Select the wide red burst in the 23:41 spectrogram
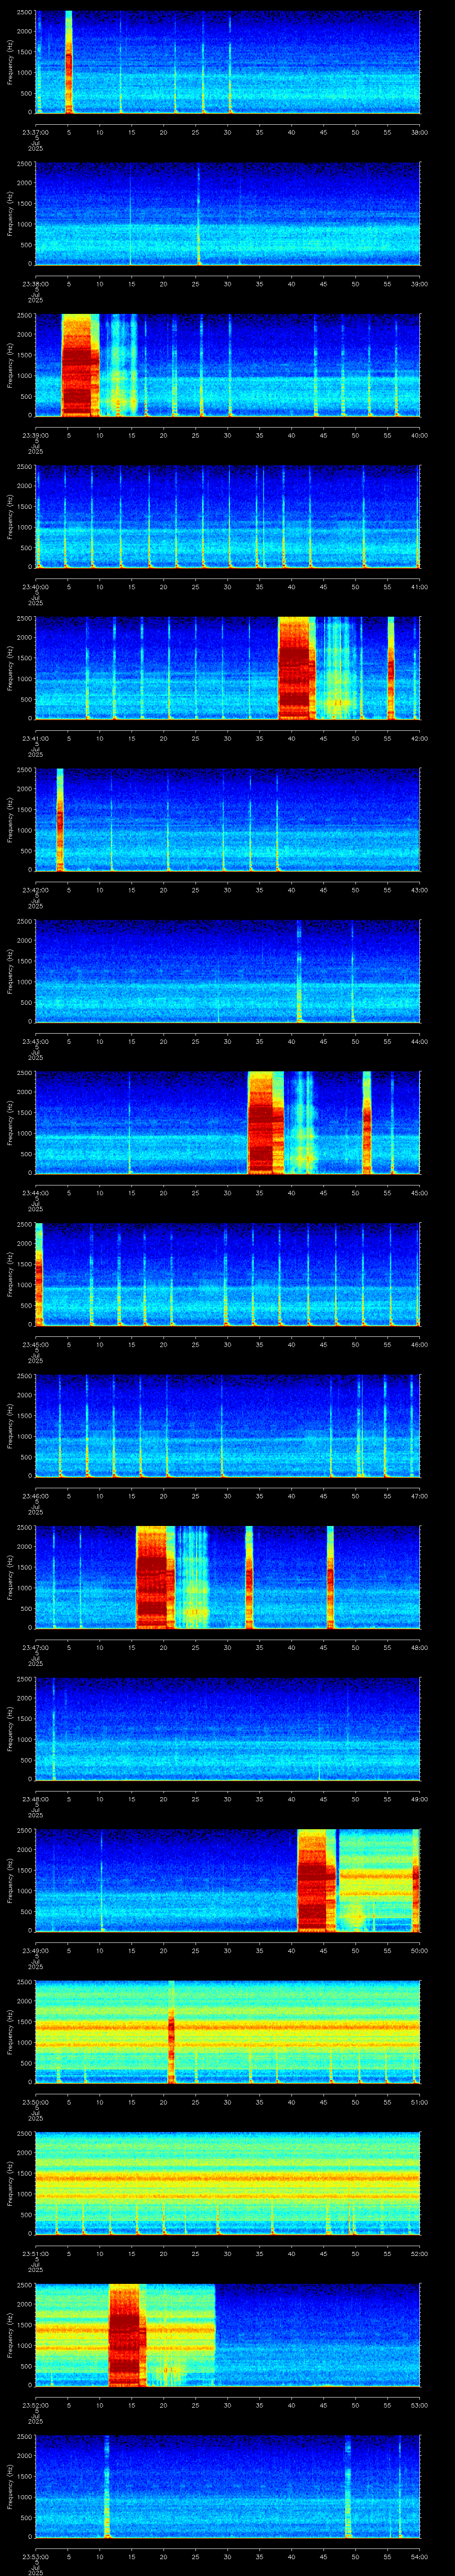Viewport: 455px width, 2576px height. (296, 668)
